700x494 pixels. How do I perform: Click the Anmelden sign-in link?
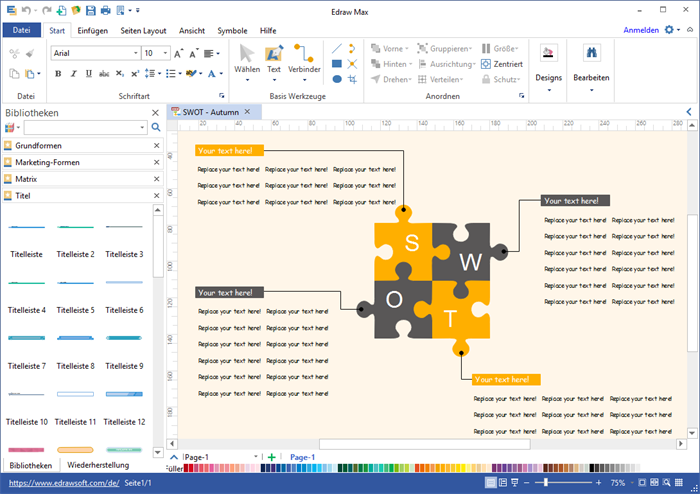pyautogui.click(x=640, y=31)
